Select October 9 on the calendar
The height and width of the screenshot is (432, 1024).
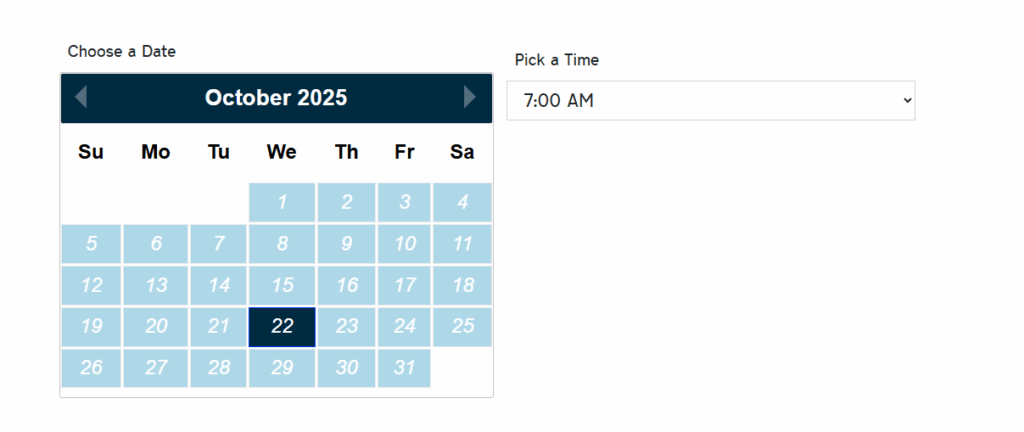click(x=346, y=244)
